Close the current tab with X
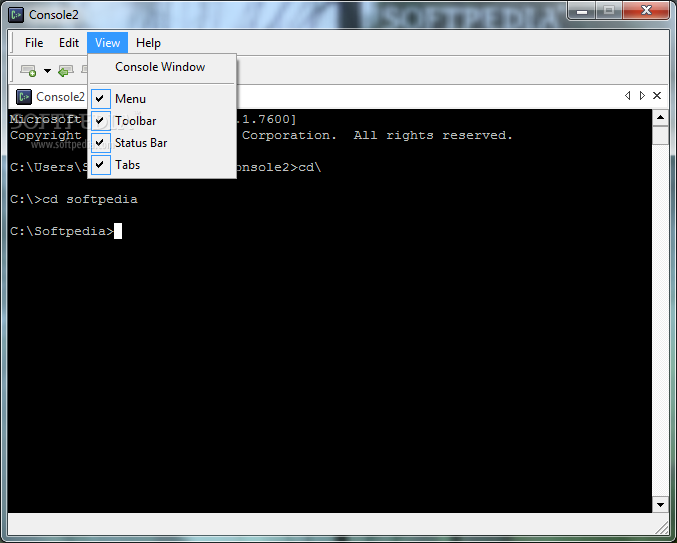 click(657, 95)
